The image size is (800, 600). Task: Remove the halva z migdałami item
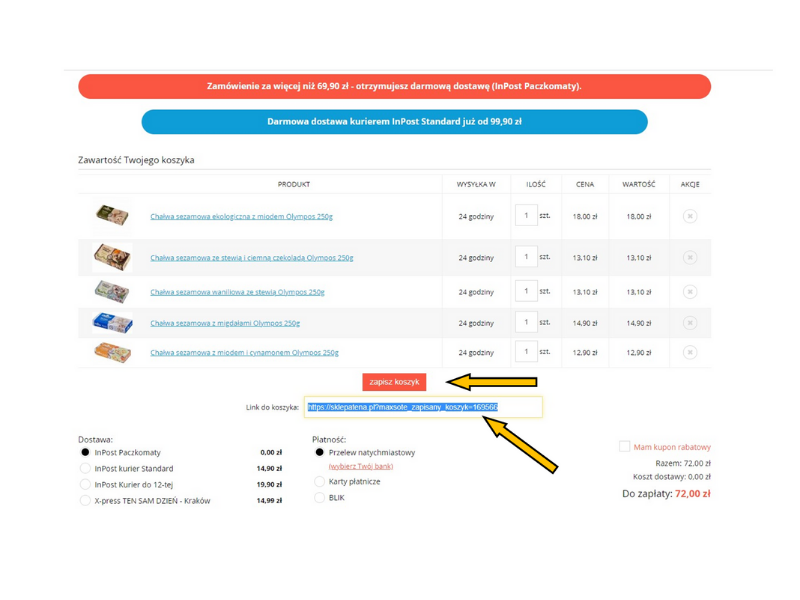(689, 322)
